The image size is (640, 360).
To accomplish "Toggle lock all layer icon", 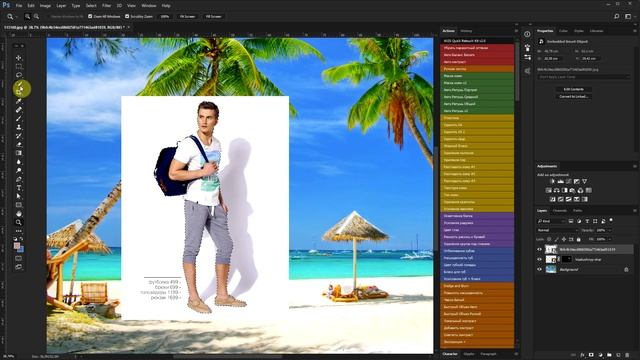I will [578, 239].
